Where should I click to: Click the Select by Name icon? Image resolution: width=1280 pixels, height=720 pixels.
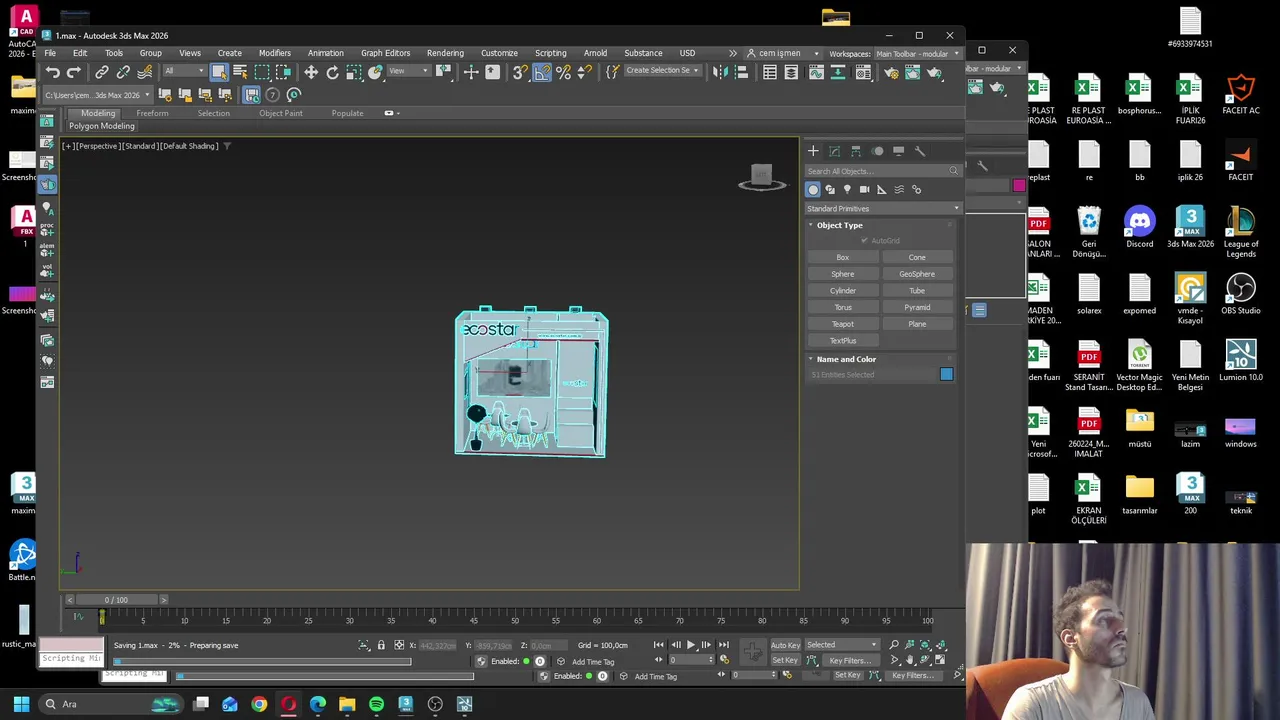point(240,72)
